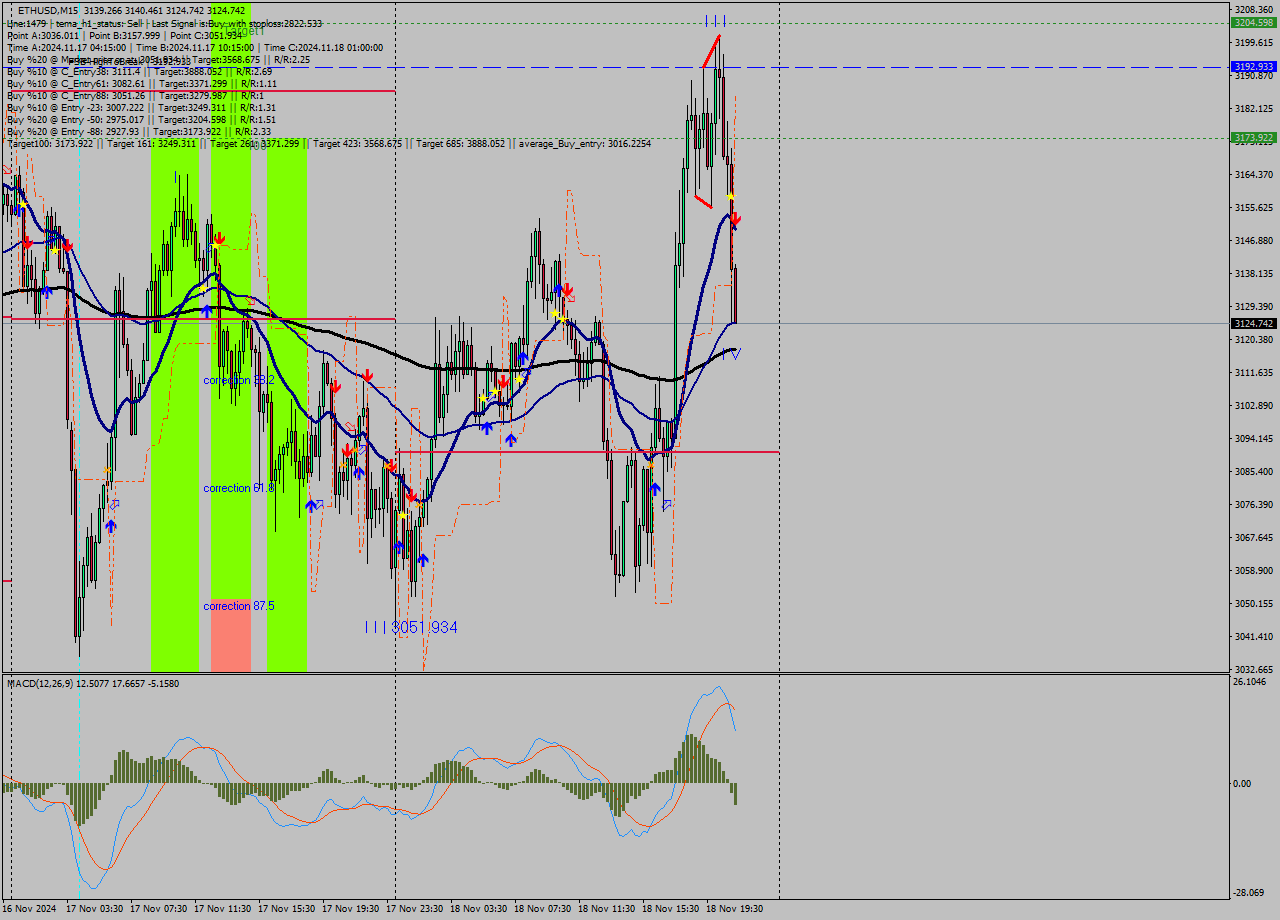Click the 3032.665 price scale label

[x=1253, y=669]
